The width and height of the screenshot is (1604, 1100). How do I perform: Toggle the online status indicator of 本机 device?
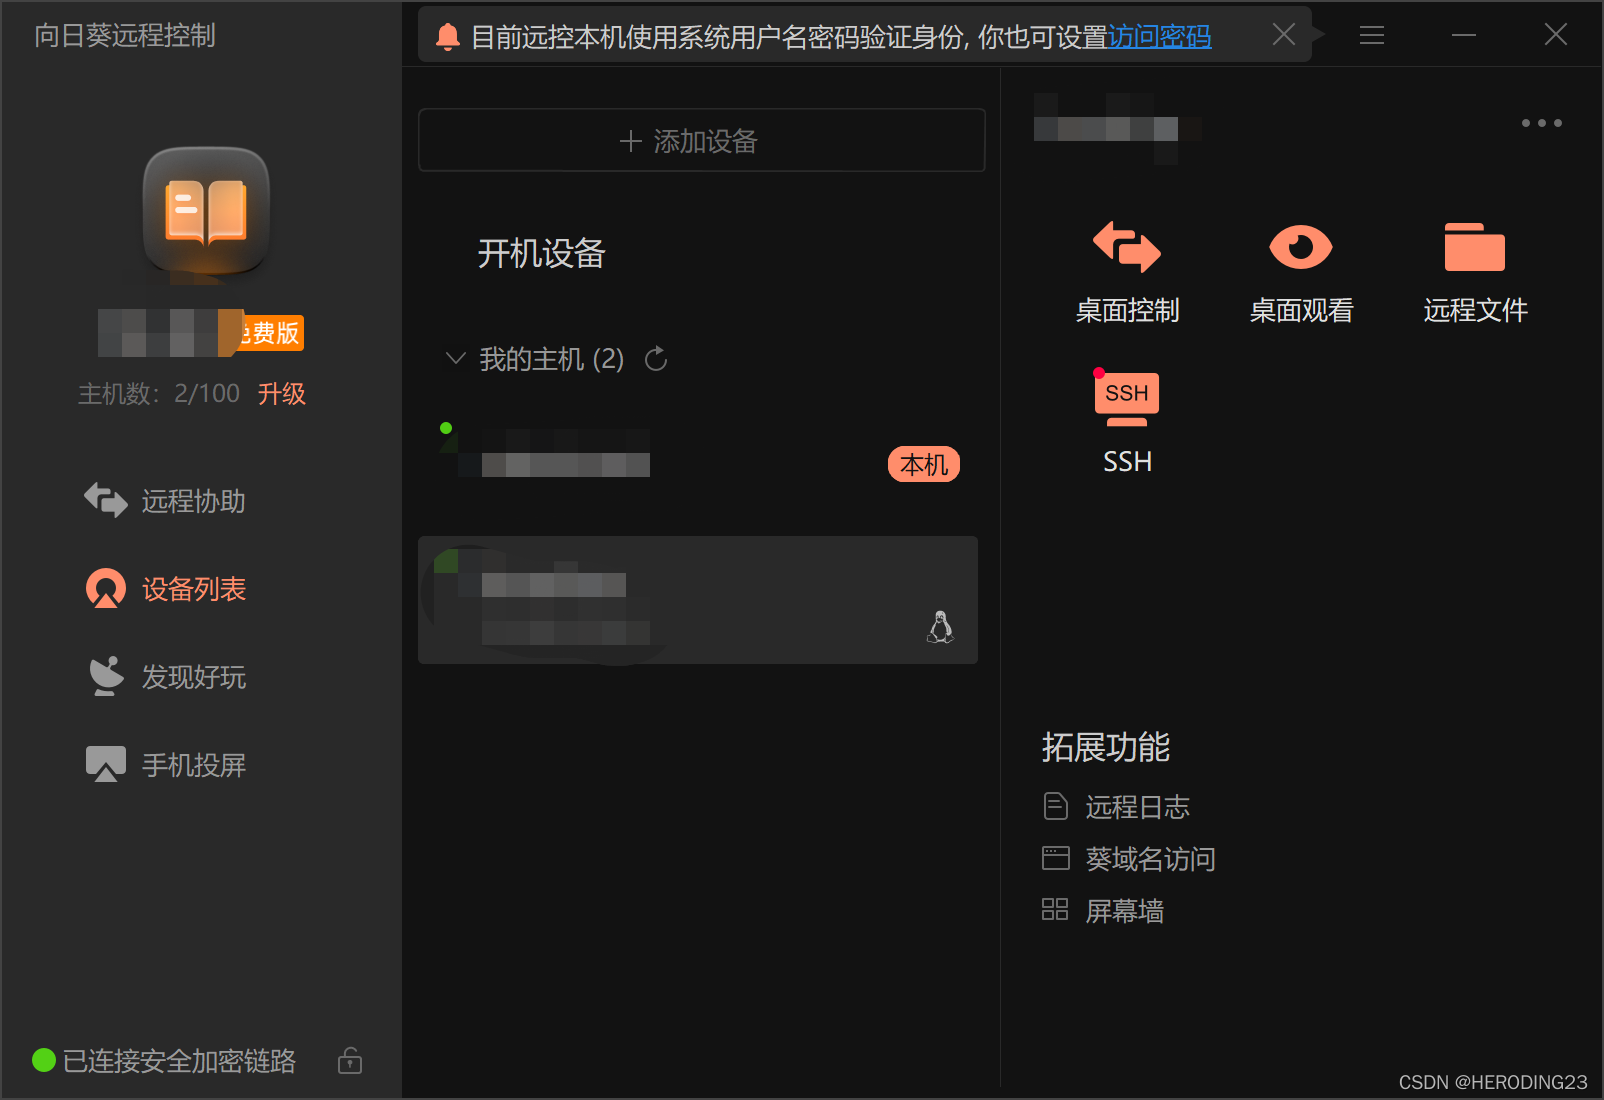coord(447,428)
